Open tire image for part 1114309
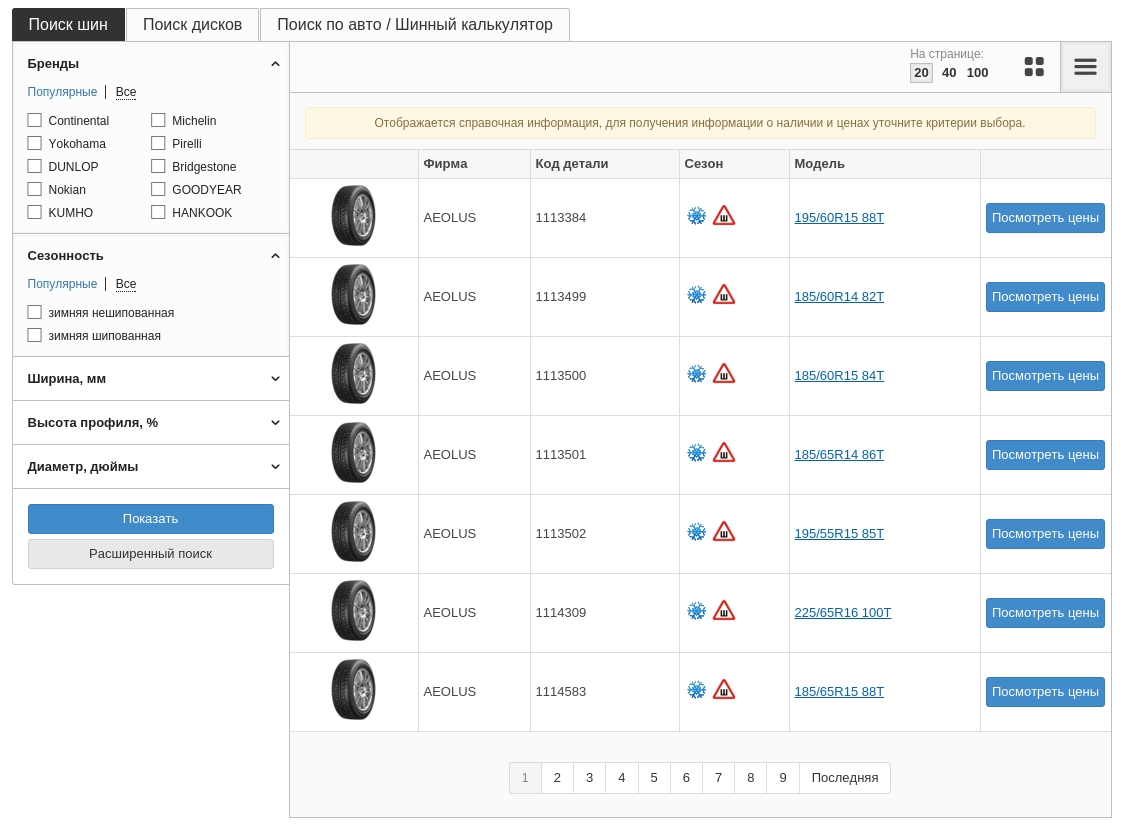This screenshot has height=839, width=1124. [353, 611]
